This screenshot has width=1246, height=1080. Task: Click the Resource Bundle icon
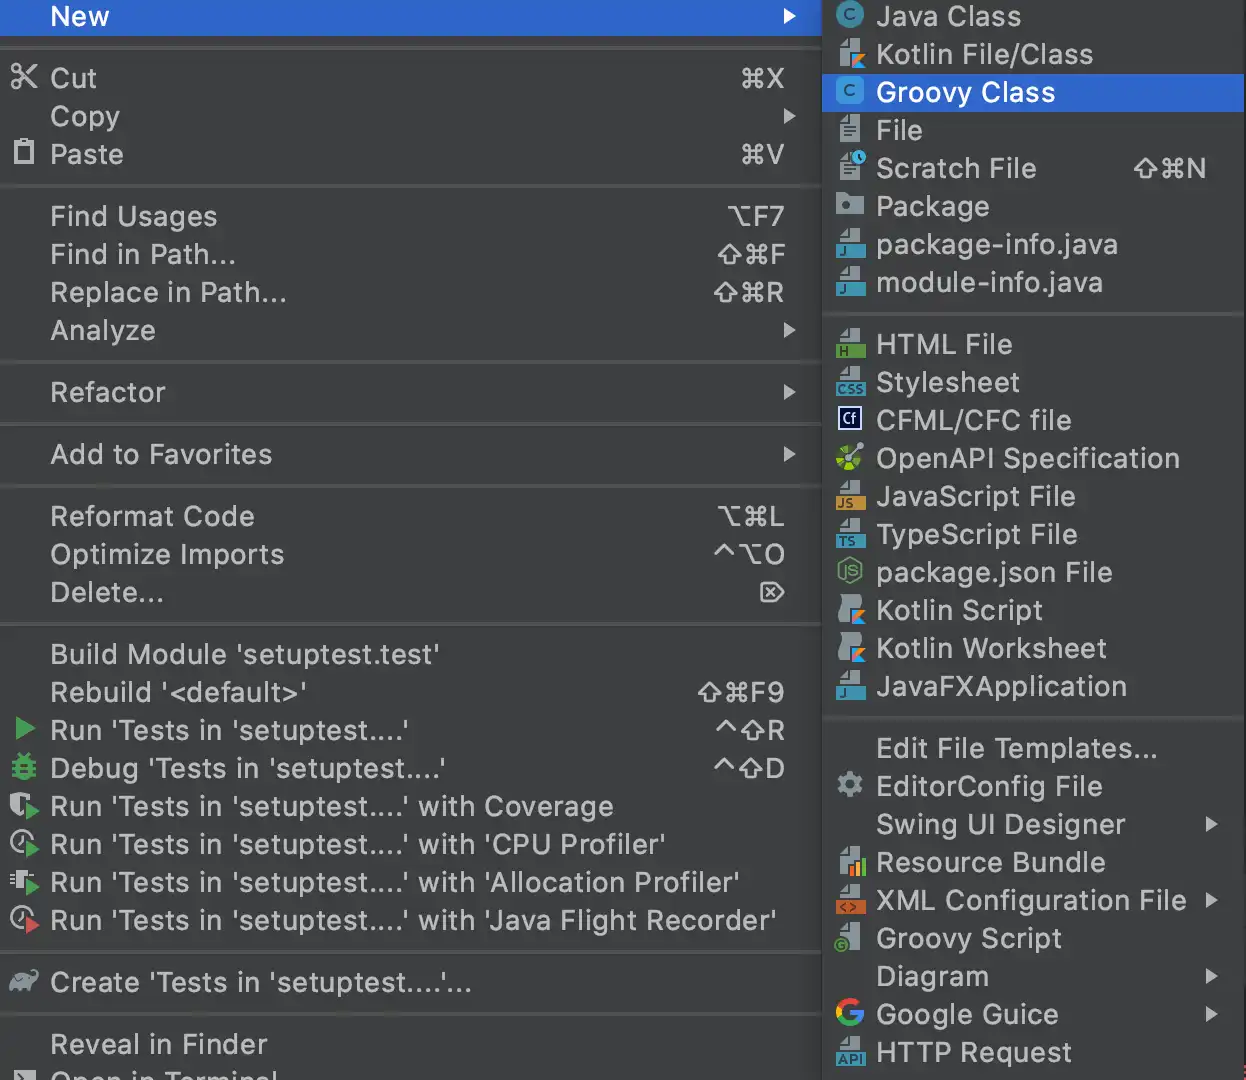point(851,862)
